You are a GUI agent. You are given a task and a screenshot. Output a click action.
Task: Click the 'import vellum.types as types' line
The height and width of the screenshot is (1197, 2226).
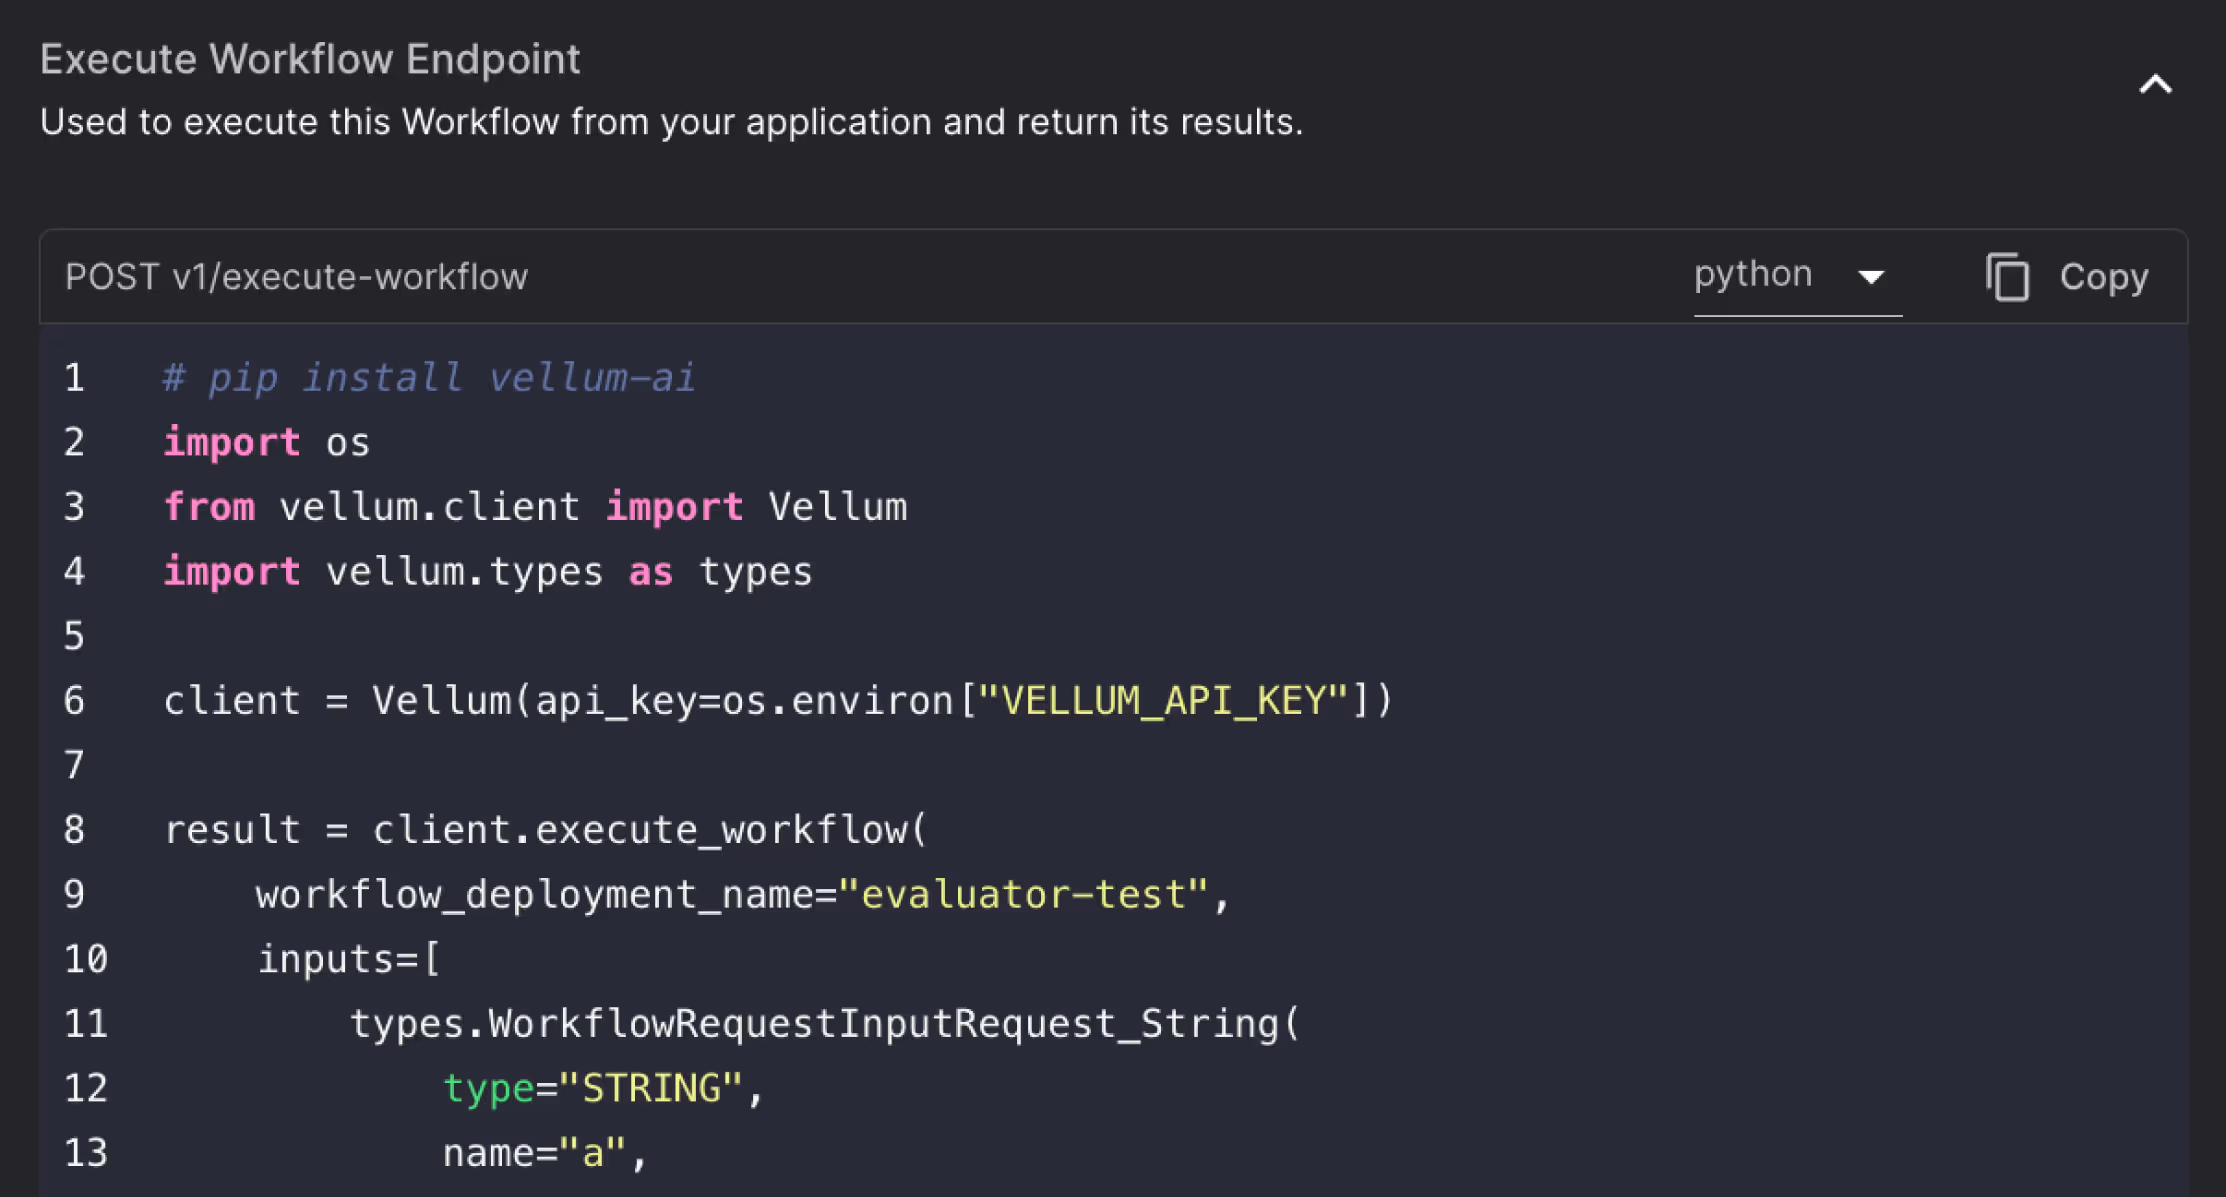tap(488, 572)
